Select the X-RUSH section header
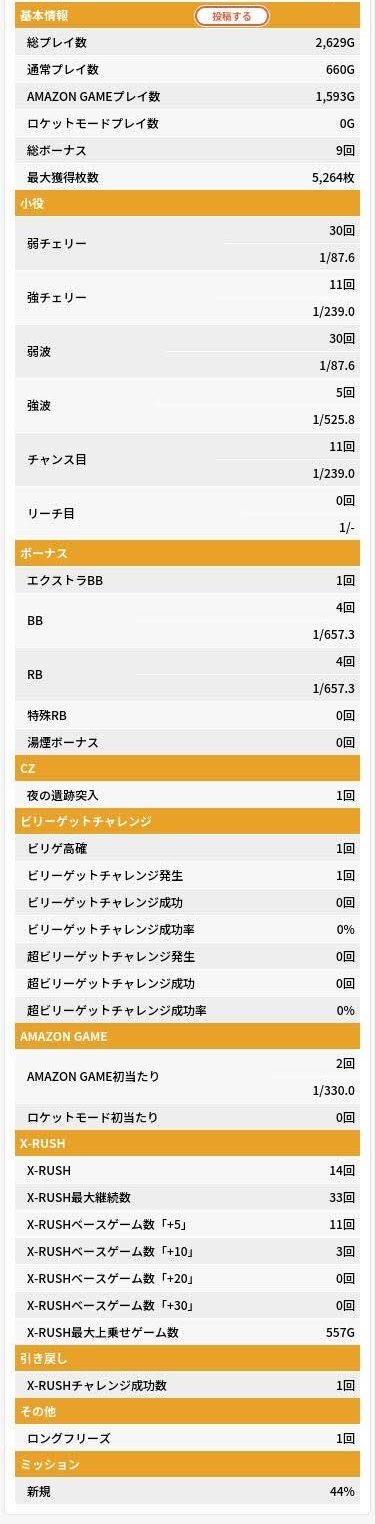375x1524 pixels. pyautogui.click(x=187, y=1143)
